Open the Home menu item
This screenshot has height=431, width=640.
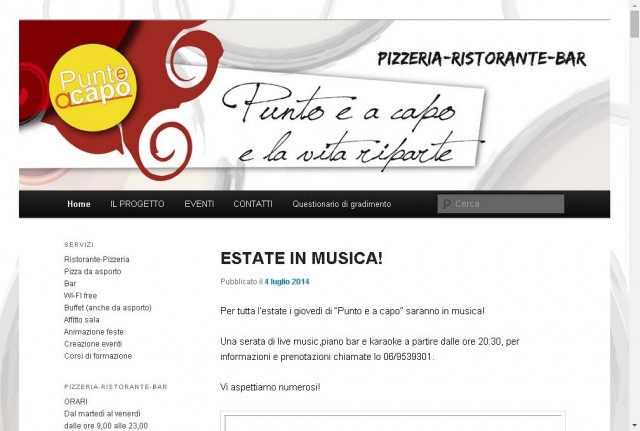(x=79, y=204)
